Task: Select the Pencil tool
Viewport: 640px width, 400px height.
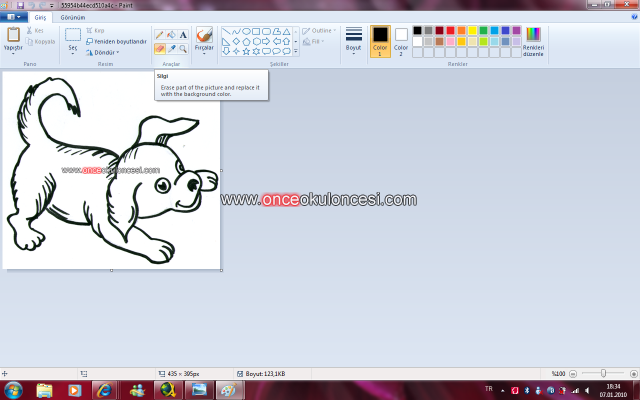Action: [160, 34]
